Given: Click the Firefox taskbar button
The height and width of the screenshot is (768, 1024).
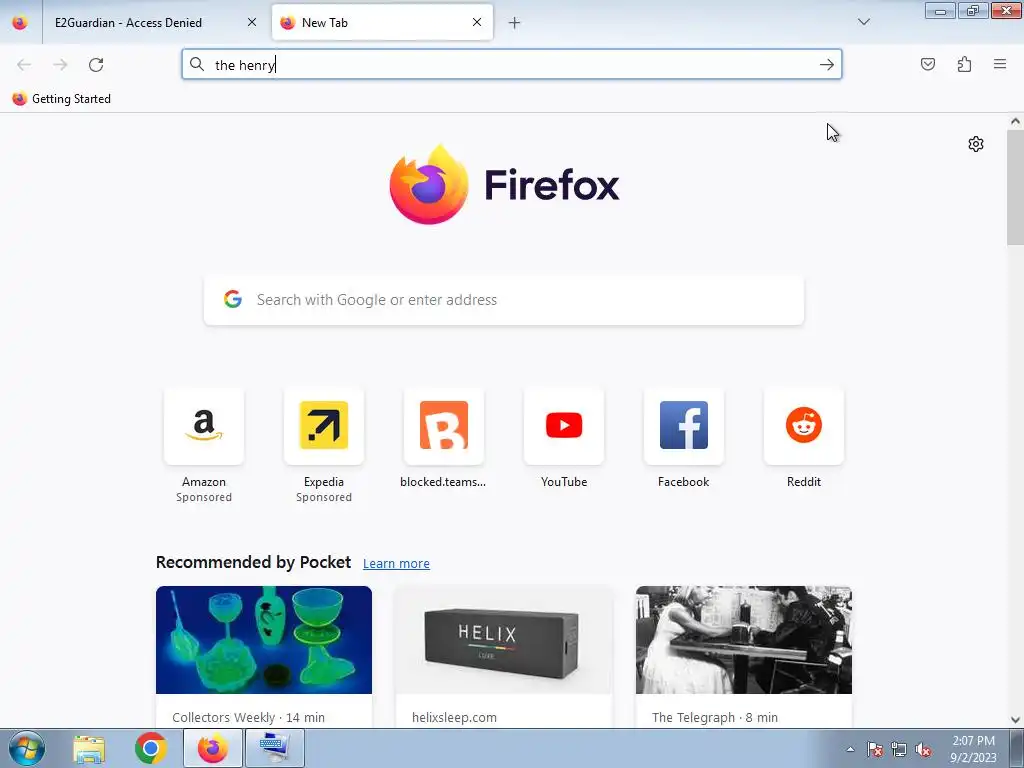Looking at the screenshot, I should [213, 749].
